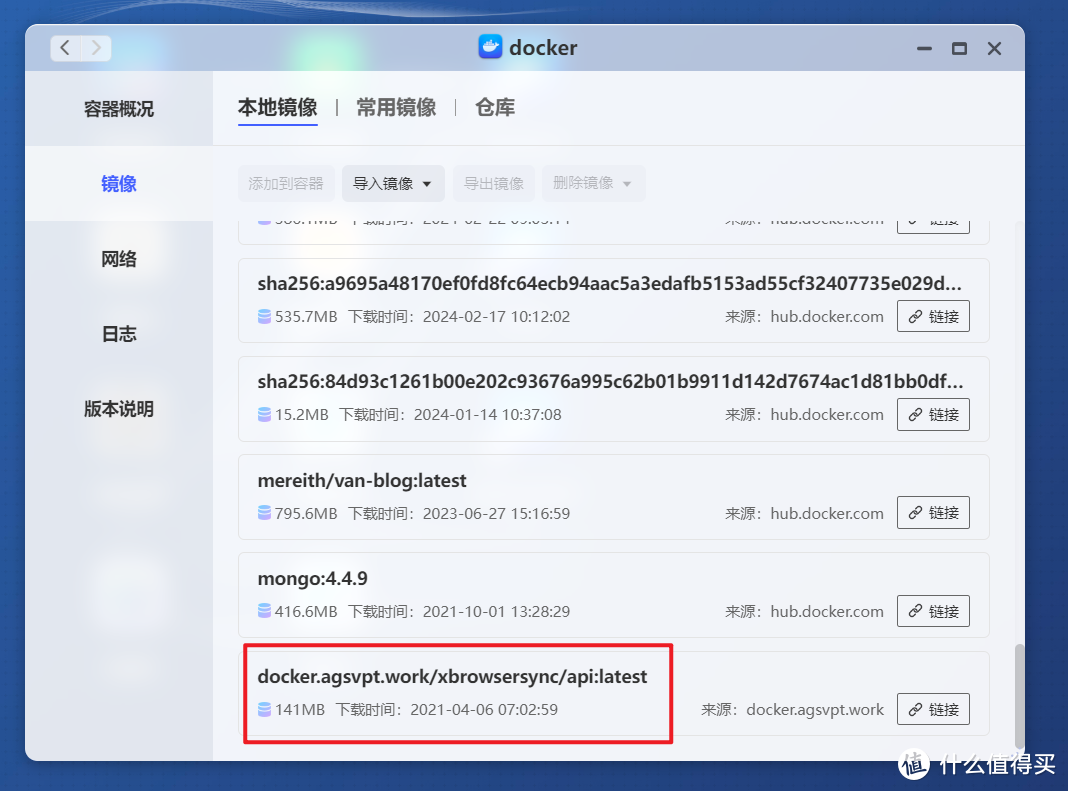Click the forward navigation arrow
Viewport: 1068px width, 791px height.
click(x=96, y=47)
